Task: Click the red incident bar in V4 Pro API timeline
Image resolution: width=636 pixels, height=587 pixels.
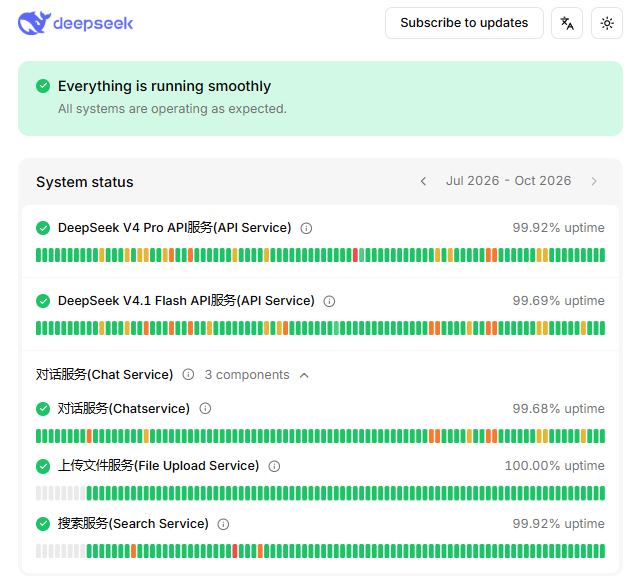Action: coord(355,255)
